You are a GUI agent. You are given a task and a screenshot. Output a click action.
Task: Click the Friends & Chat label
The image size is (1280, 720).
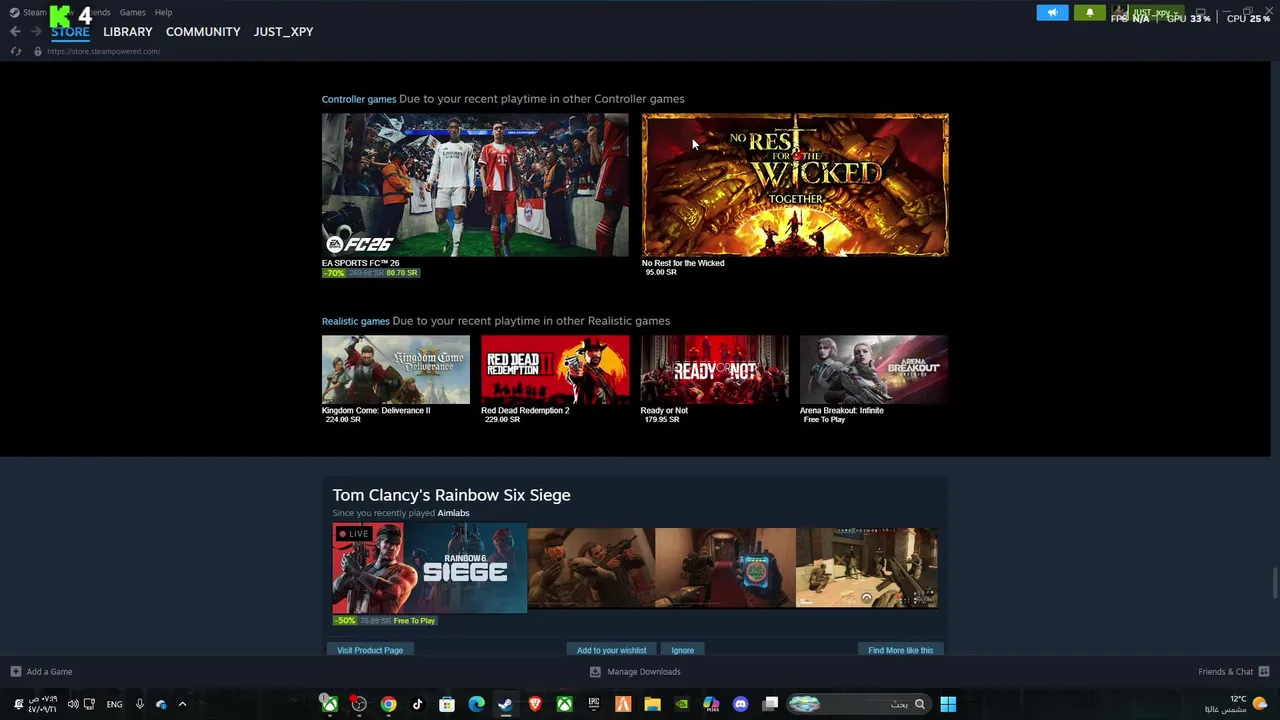(x=1225, y=672)
